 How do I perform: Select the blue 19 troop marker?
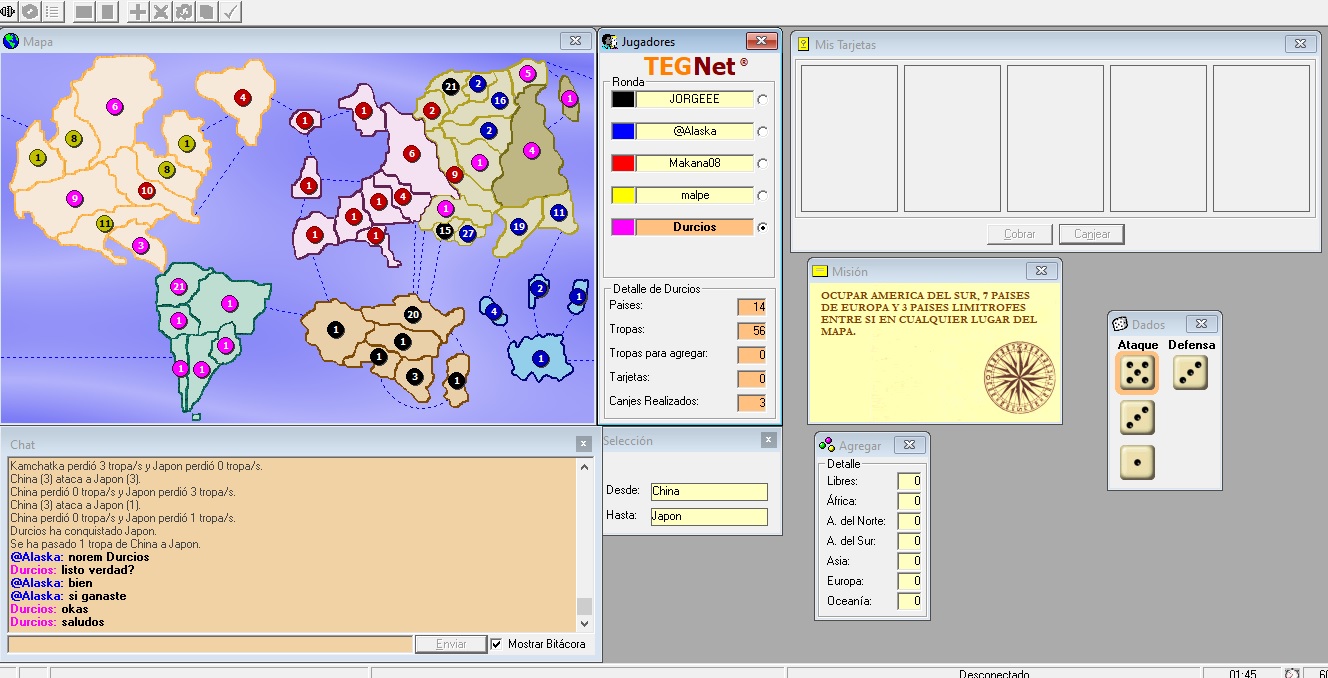click(x=518, y=227)
